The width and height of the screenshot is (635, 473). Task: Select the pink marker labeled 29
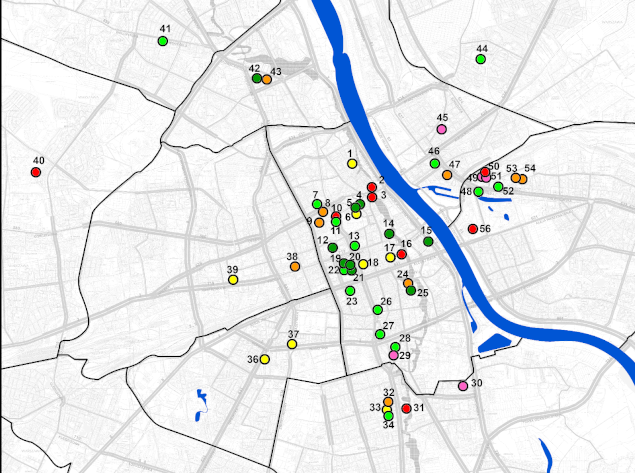pos(393,355)
